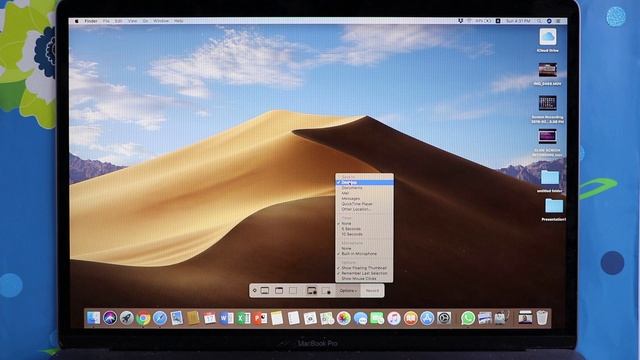Open the View menu

pos(133,21)
